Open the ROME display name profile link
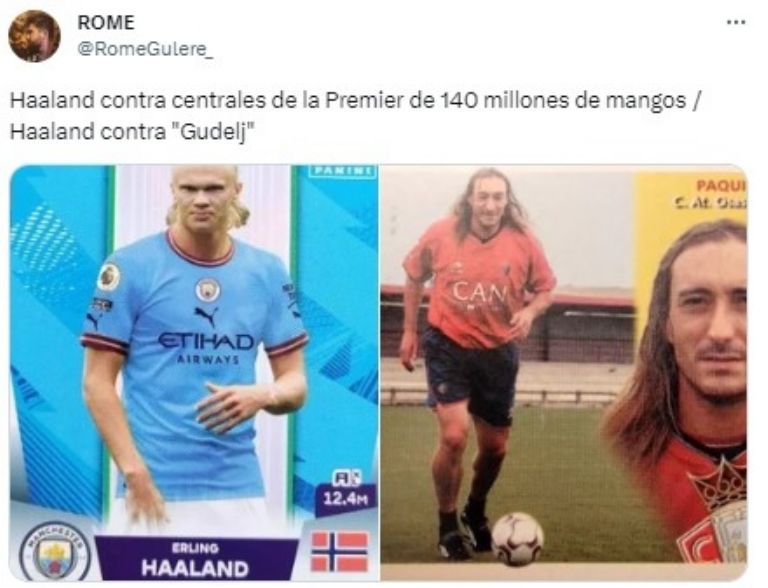The width and height of the screenshot is (768, 588). 106,23
